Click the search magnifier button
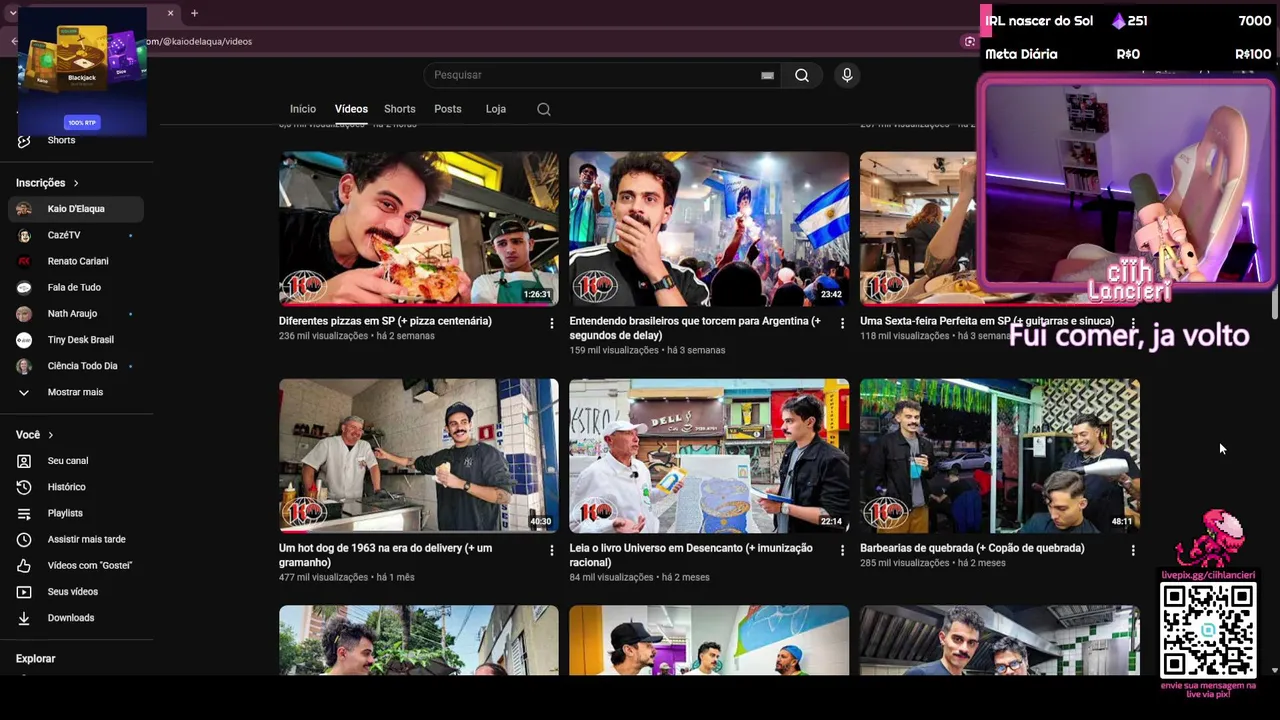This screenshot has height=720, width=1280. click(x=801, y=75)
